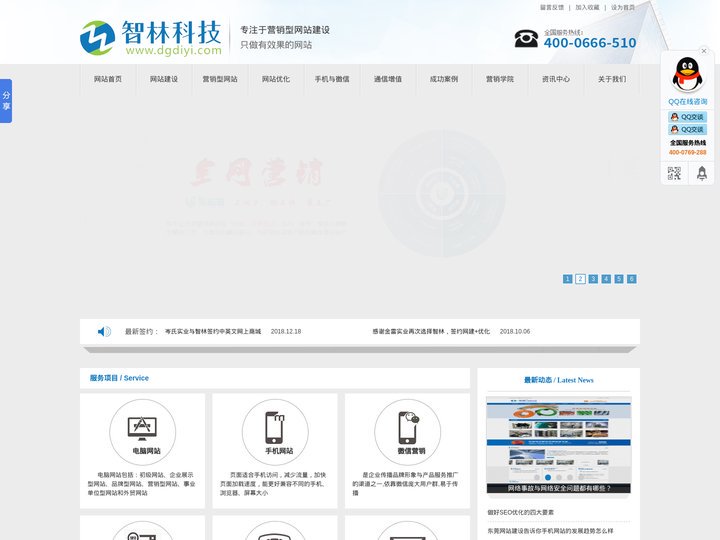720x540 pixels.
Task: Click QQ在线咨询 label
Action: point(687,101)
